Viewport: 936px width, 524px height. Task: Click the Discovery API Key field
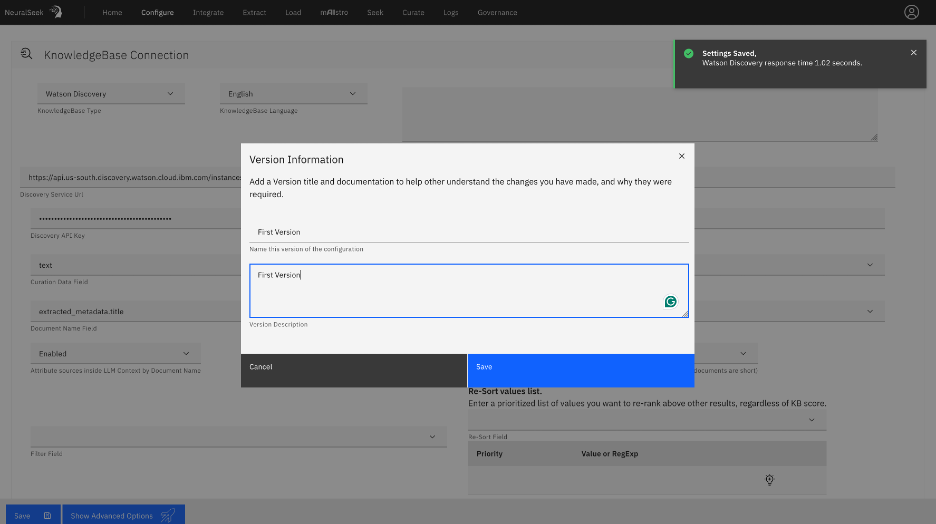136,218
